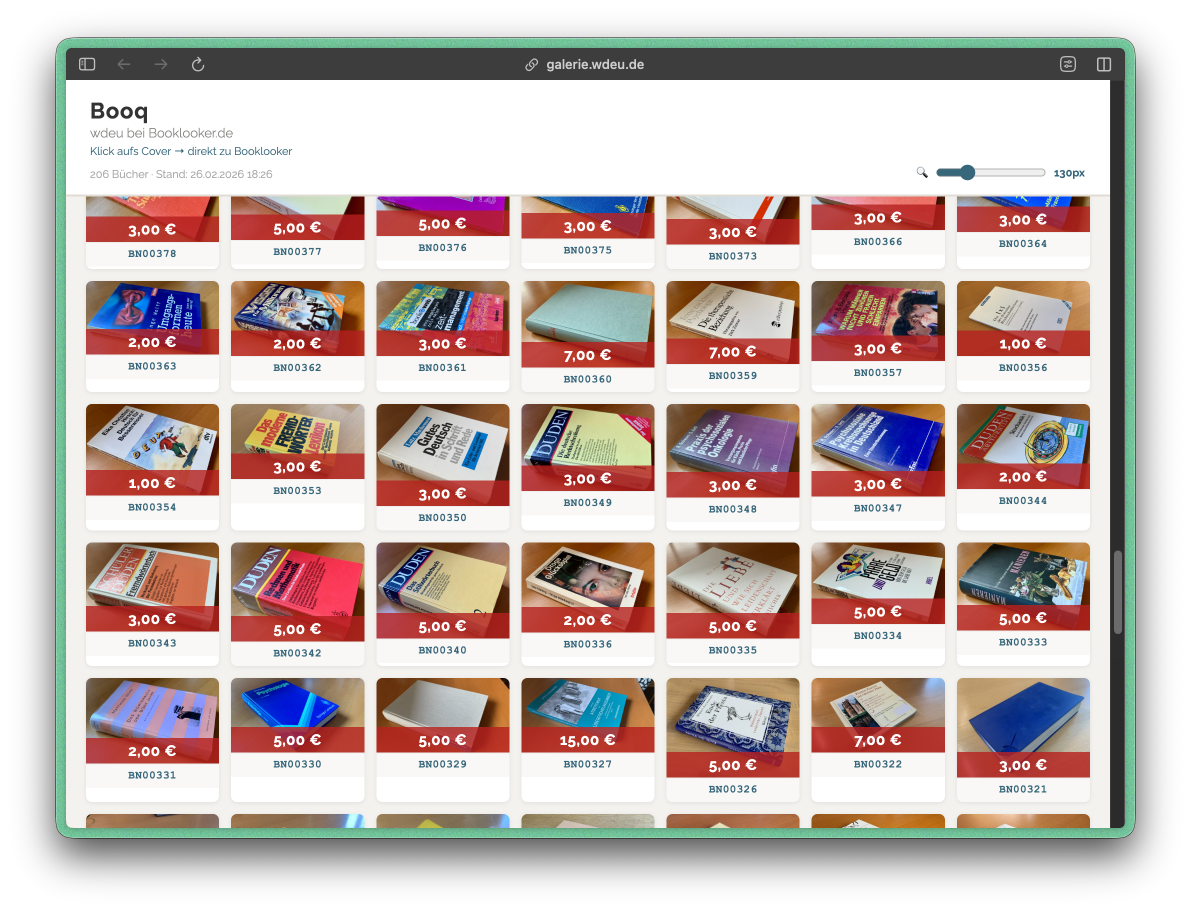
Task: Open book cover BN00357
Action: point(877,320)
